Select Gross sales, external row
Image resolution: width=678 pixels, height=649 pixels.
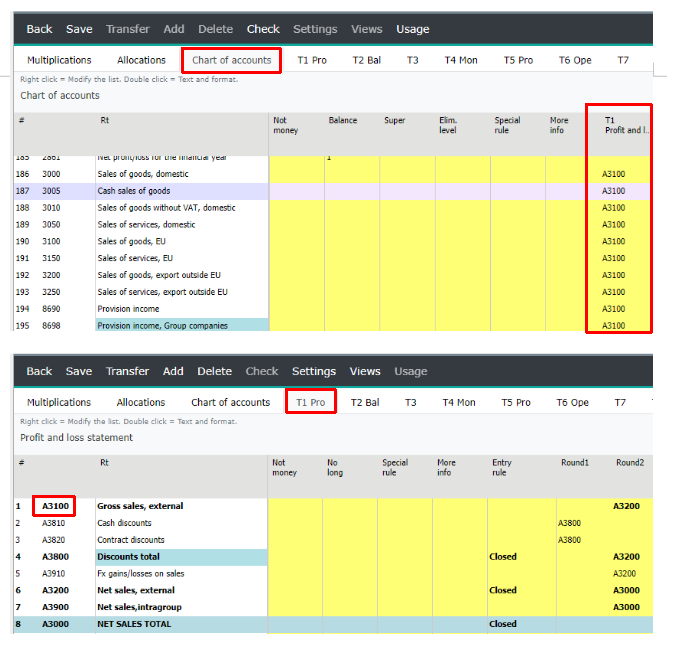tap(333, 506)
